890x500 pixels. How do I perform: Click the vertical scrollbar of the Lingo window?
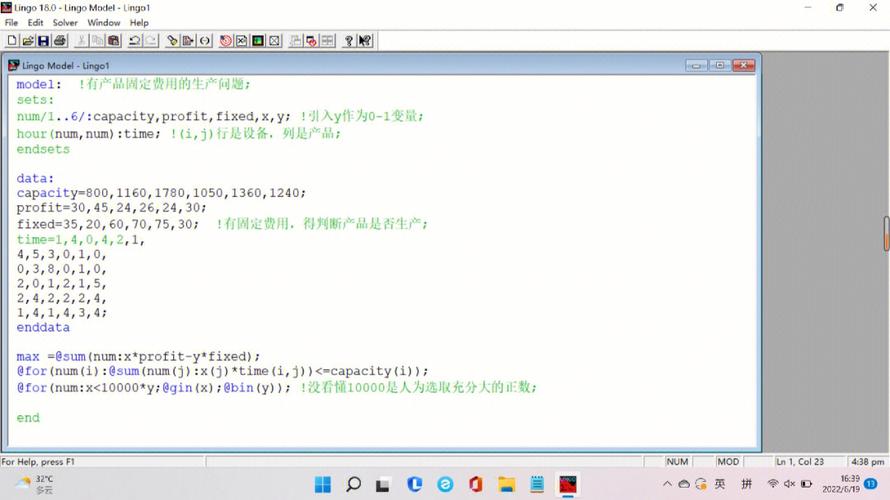click(885, 232)
